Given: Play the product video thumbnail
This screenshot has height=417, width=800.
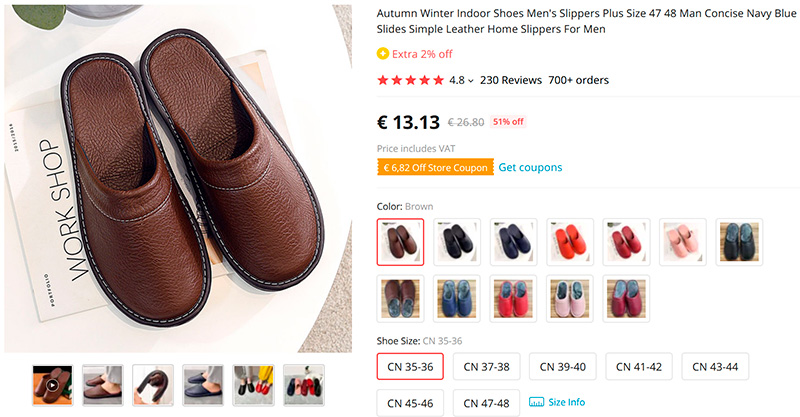Looking at the screenshot, I should coord(52,385).
